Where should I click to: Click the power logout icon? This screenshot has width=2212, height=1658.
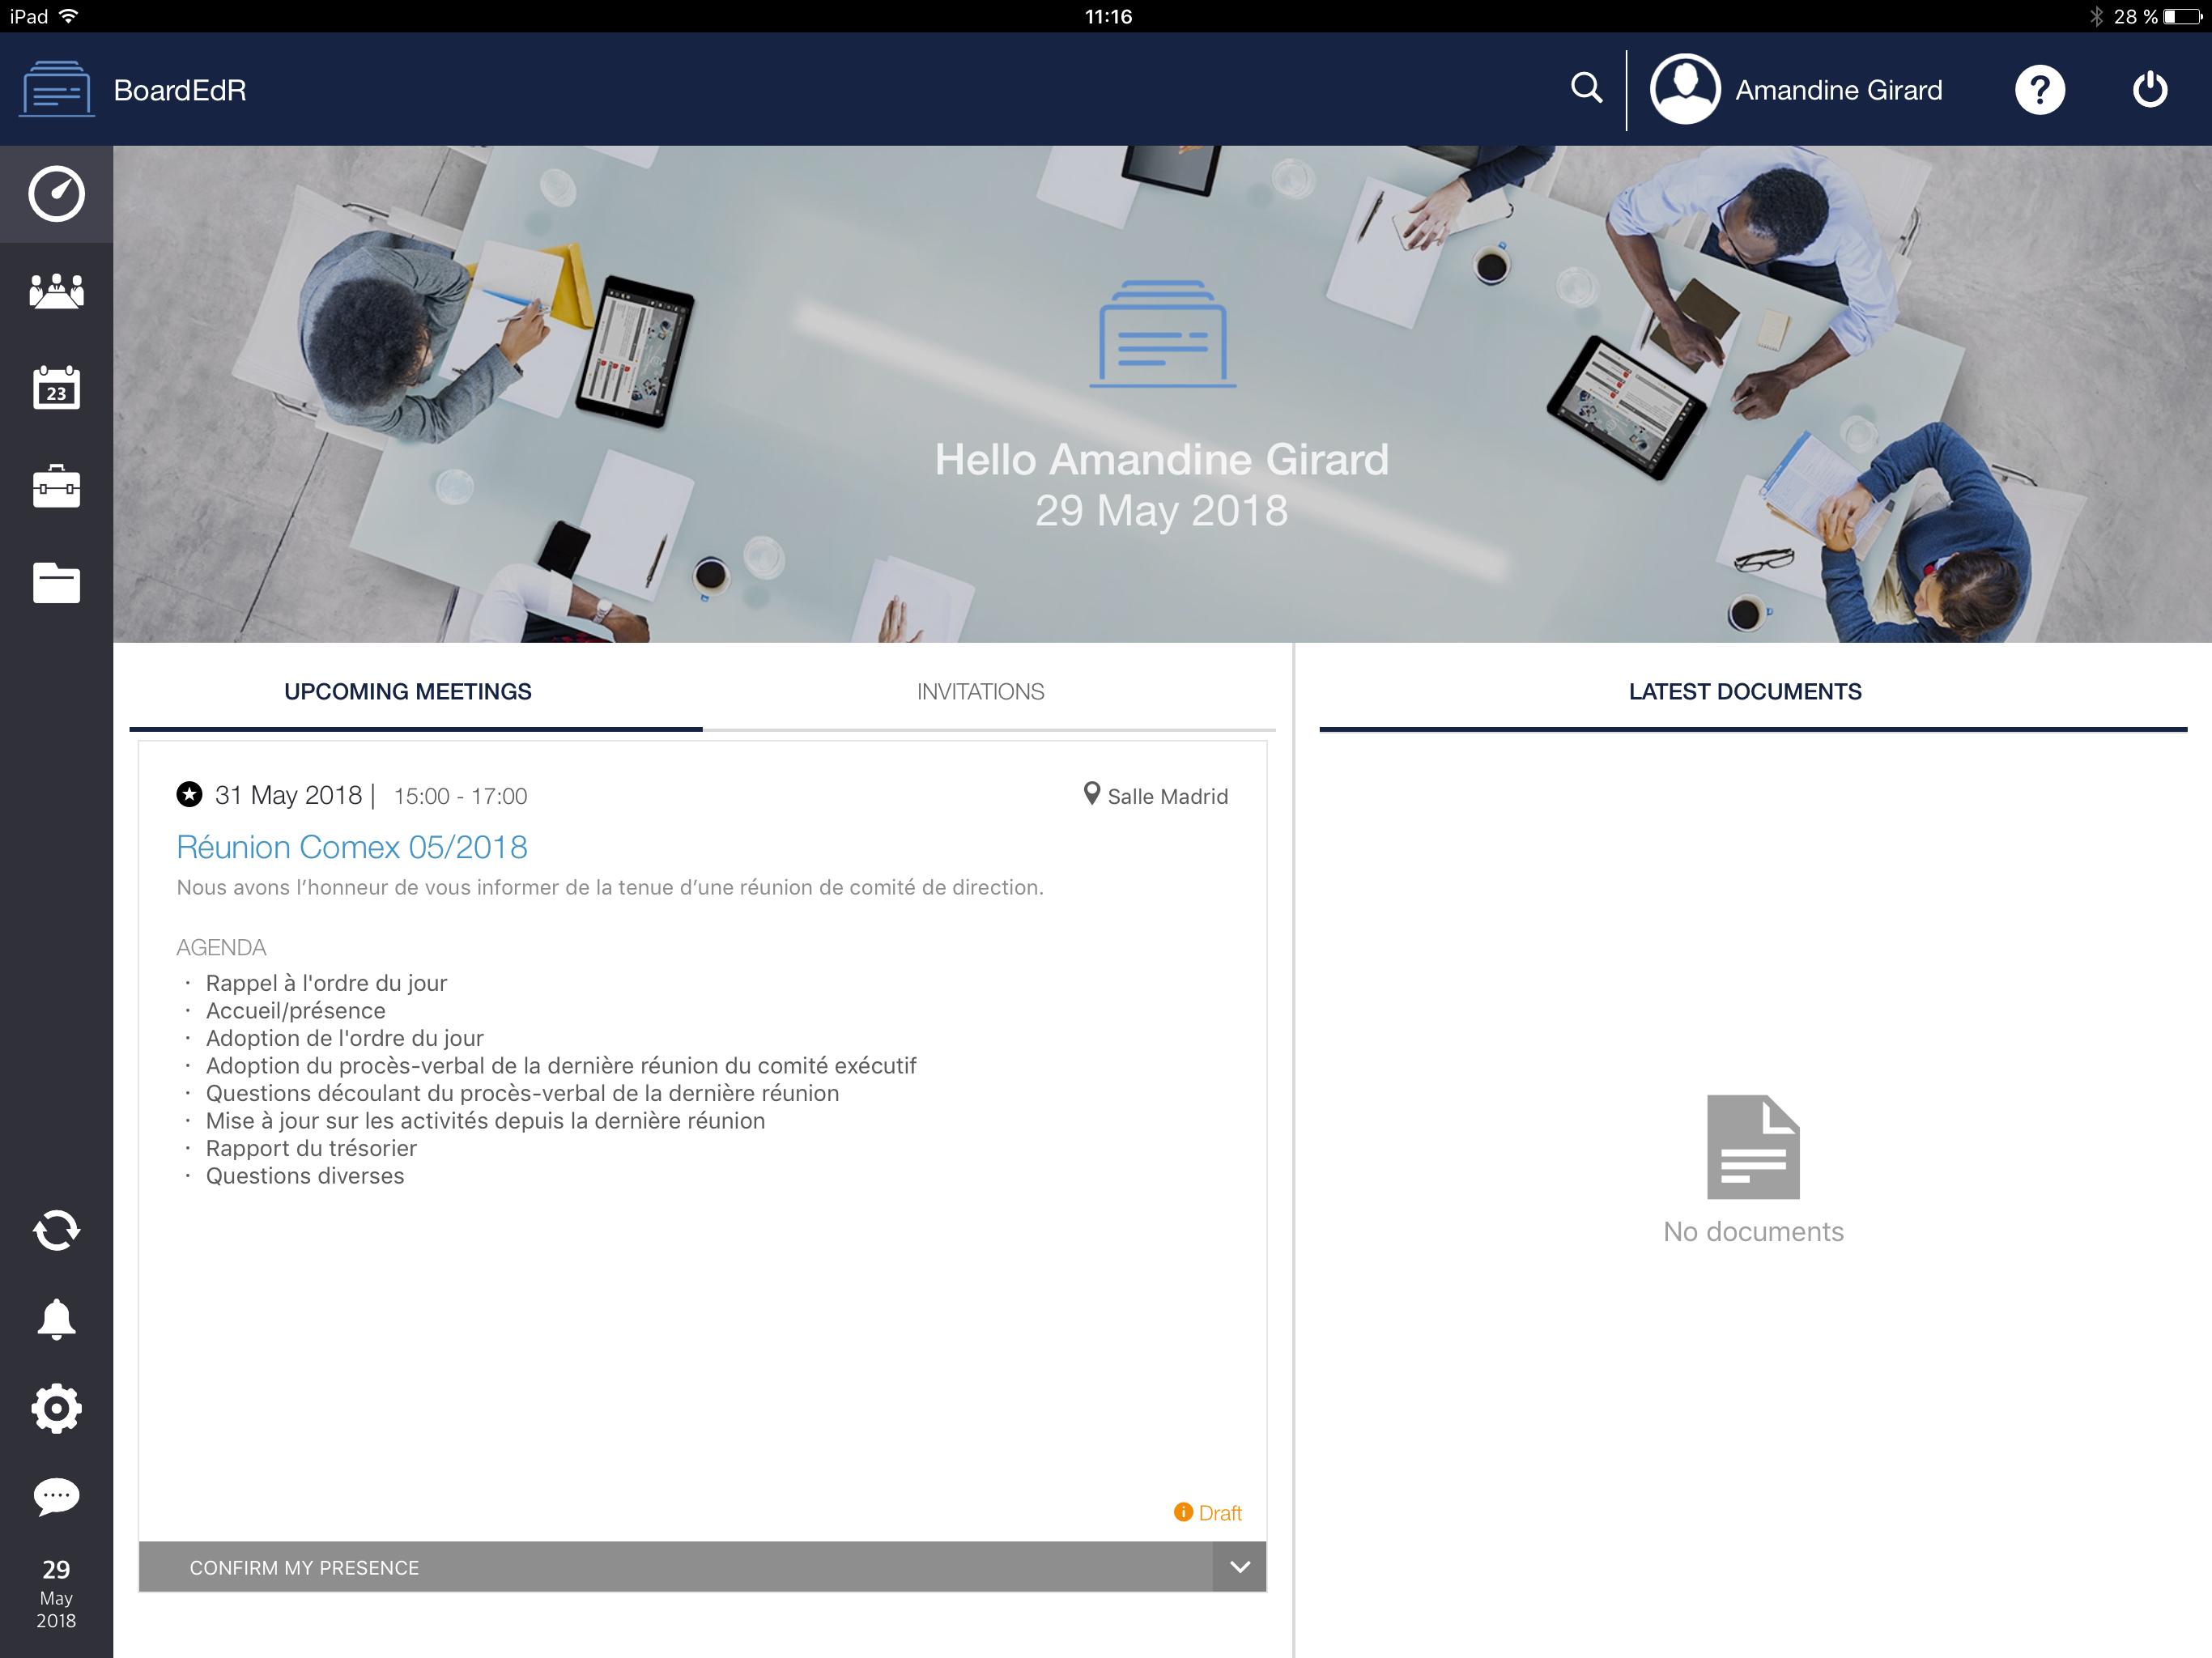2149,90
